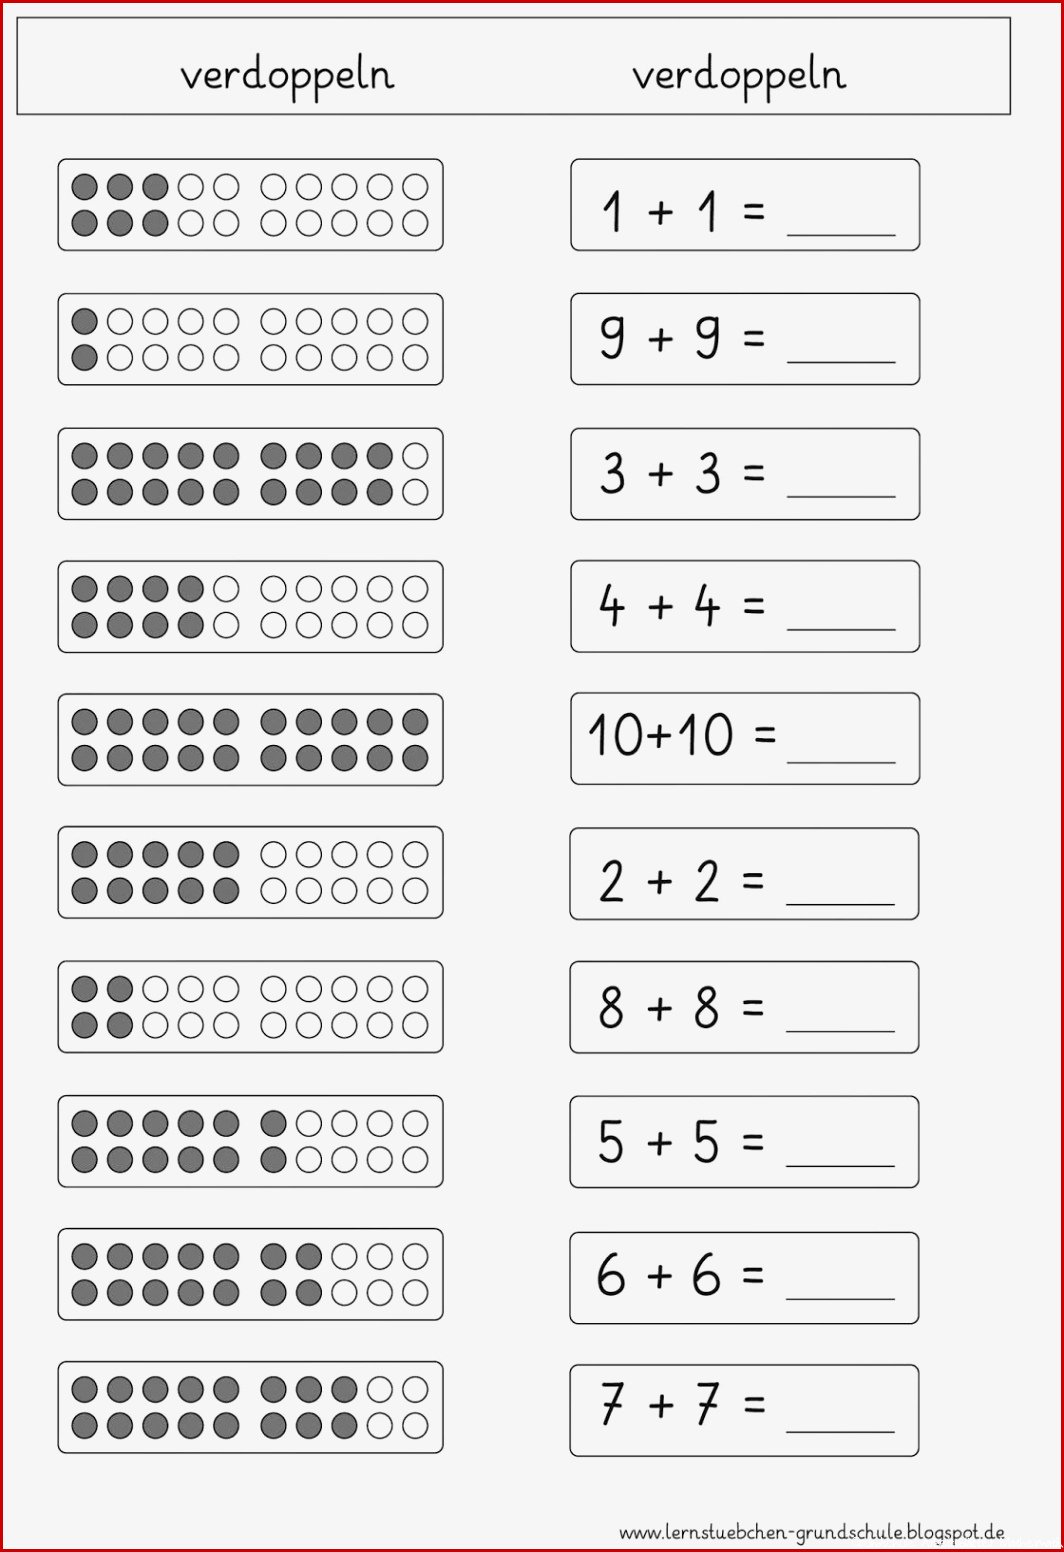Click the dot frame with two filled columns
The width and height of the screenshot is (1064, 1552).
[x=250, y=1006]
